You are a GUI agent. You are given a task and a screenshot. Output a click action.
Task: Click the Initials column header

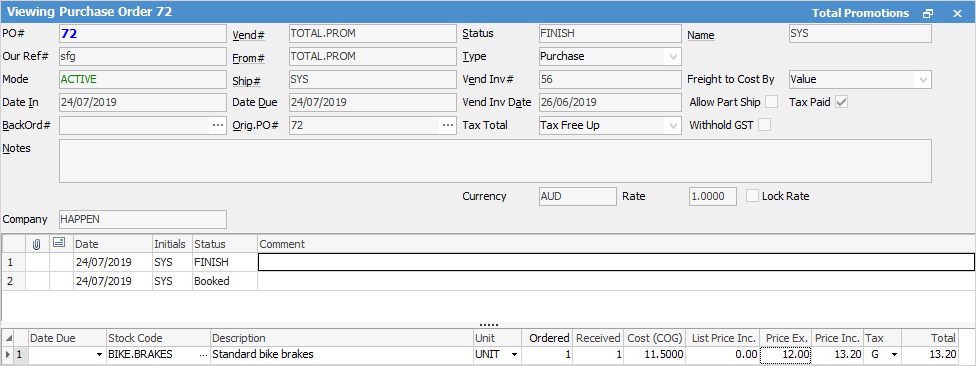172,244
